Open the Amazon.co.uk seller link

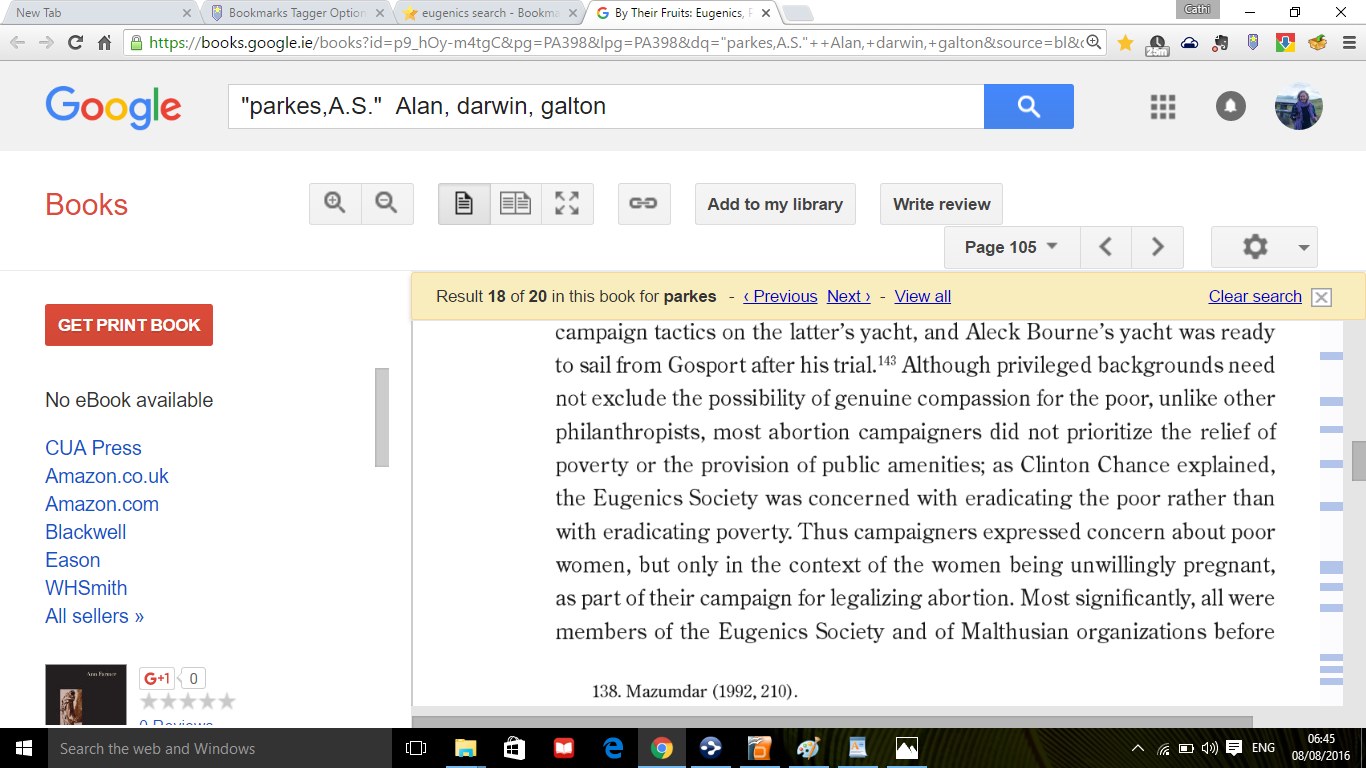tap(107, 476)
